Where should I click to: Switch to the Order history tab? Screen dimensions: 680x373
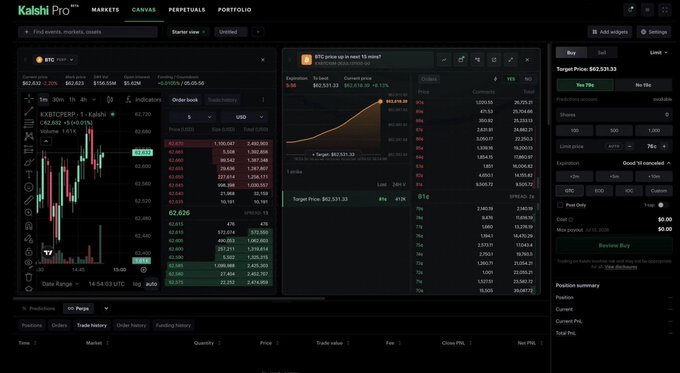(x=131, y=325)
